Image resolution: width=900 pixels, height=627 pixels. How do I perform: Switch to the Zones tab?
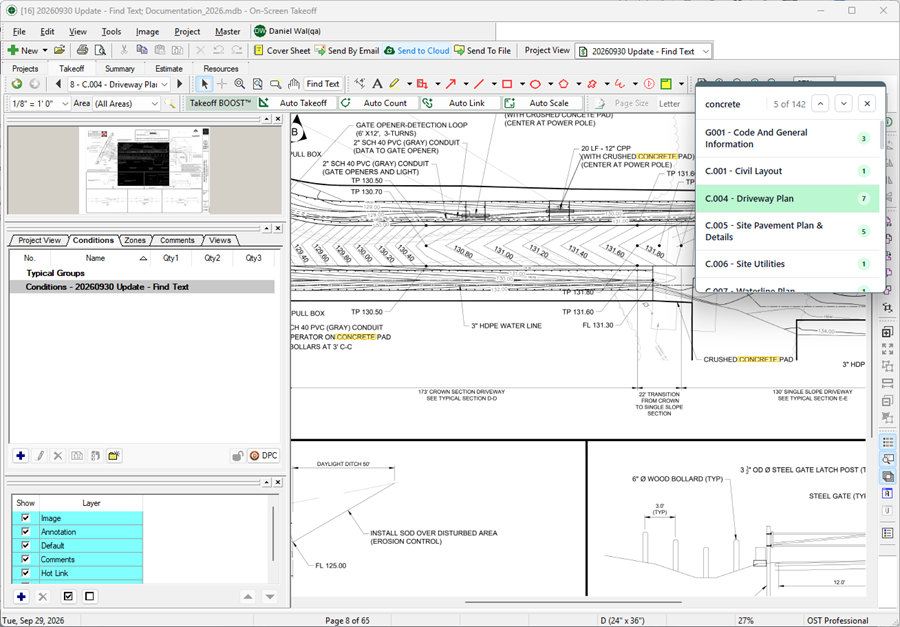tap(135, 240)
